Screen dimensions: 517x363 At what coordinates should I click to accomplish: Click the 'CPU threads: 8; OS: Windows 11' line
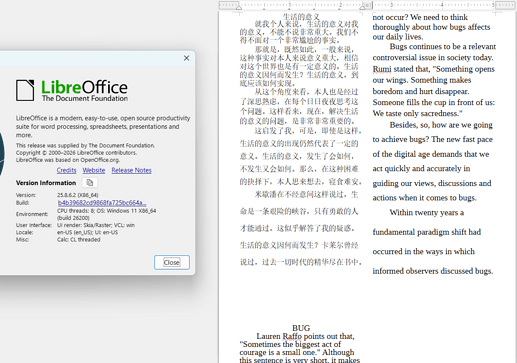click(x=106, y=211)
